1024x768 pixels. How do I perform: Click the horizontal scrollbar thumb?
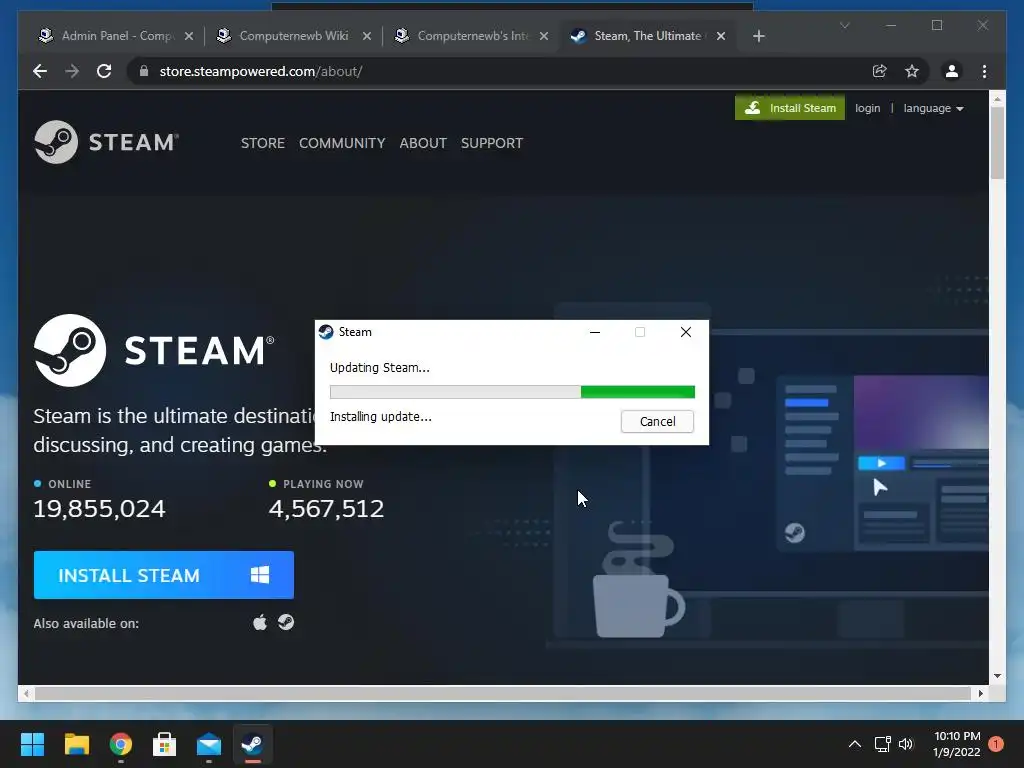tap(503, 694)
